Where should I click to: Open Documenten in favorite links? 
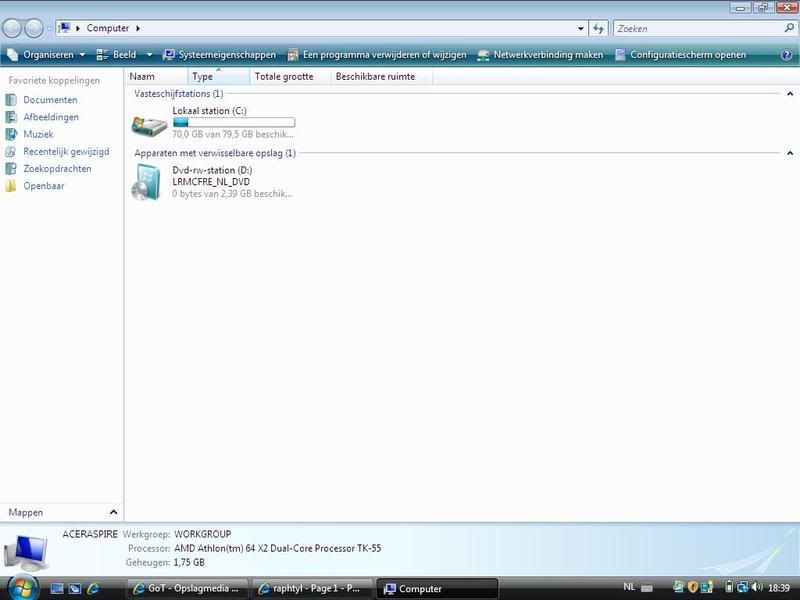click(x=50, y=100)
